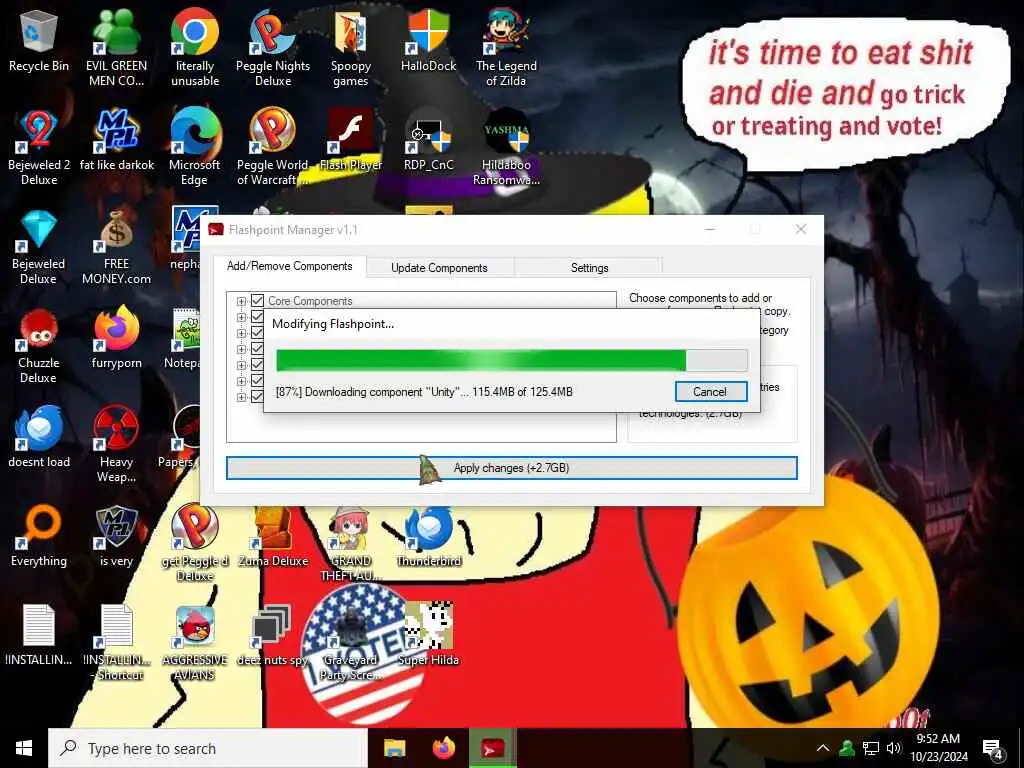The height and width of the screenshot is (768, 1024).
Task: Open the !INSTALLIN text file
Action: click(39, 635)
